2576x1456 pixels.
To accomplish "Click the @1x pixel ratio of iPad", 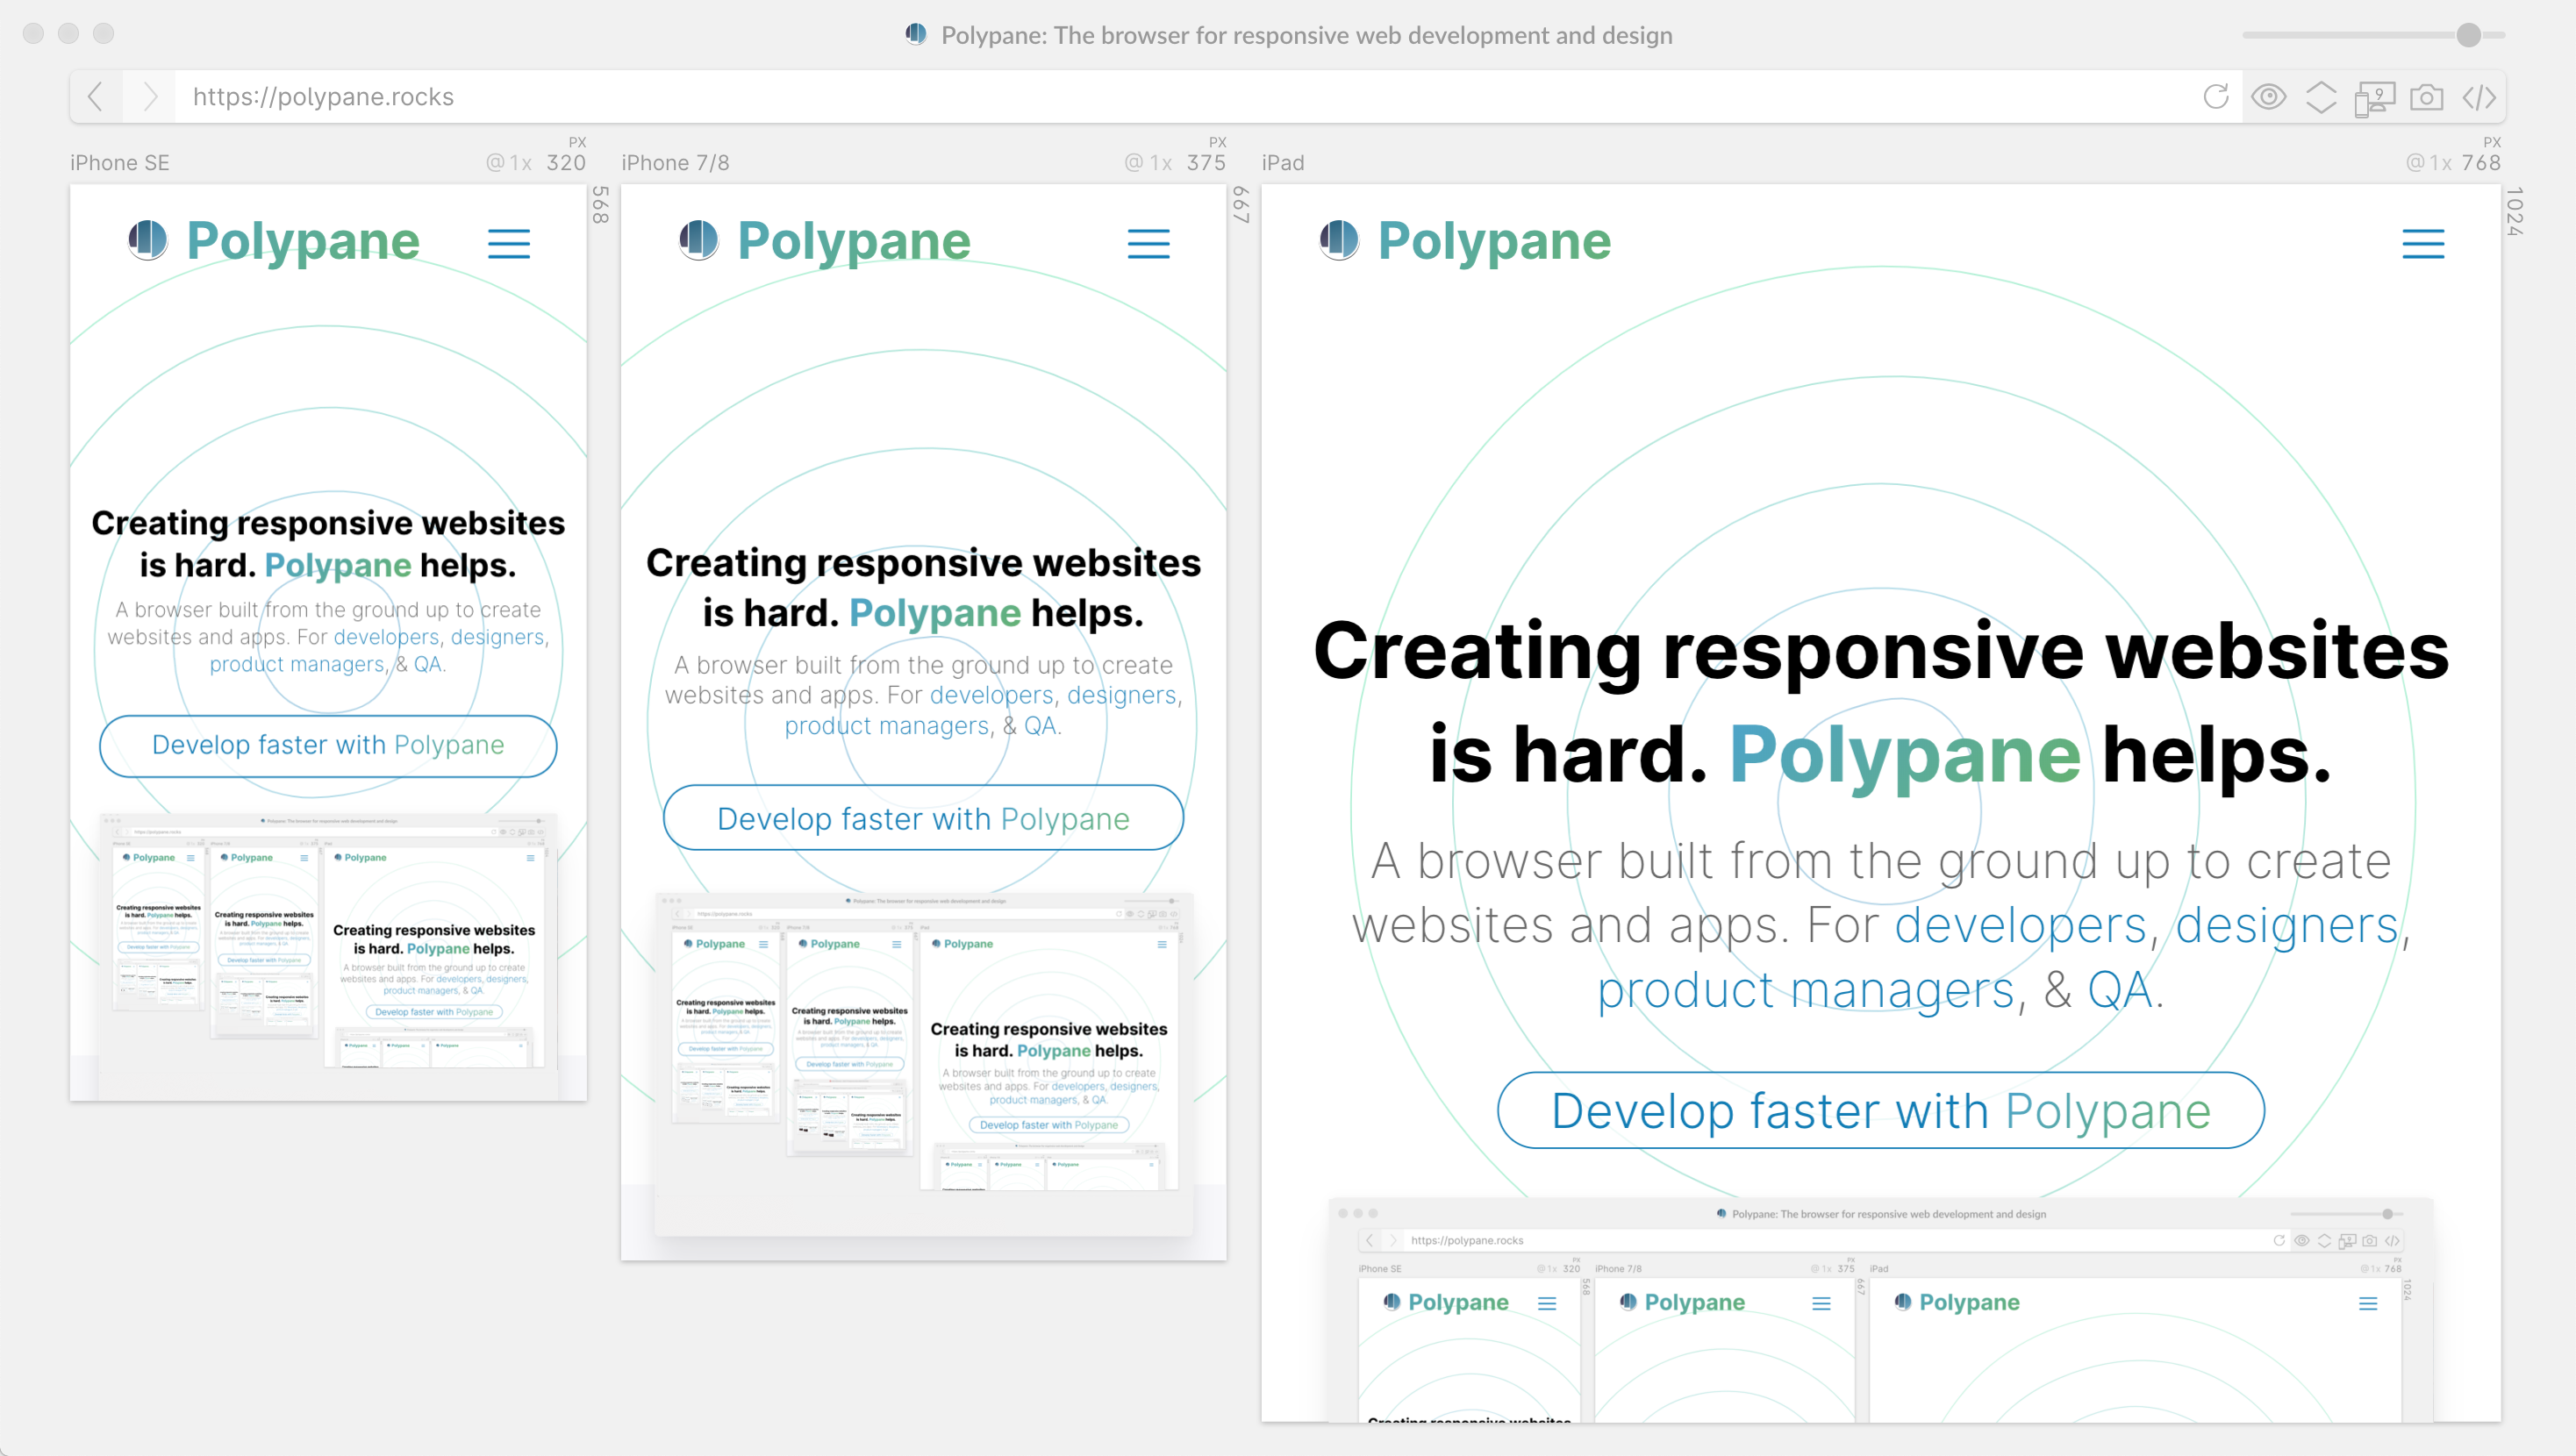I will 2428,163.
